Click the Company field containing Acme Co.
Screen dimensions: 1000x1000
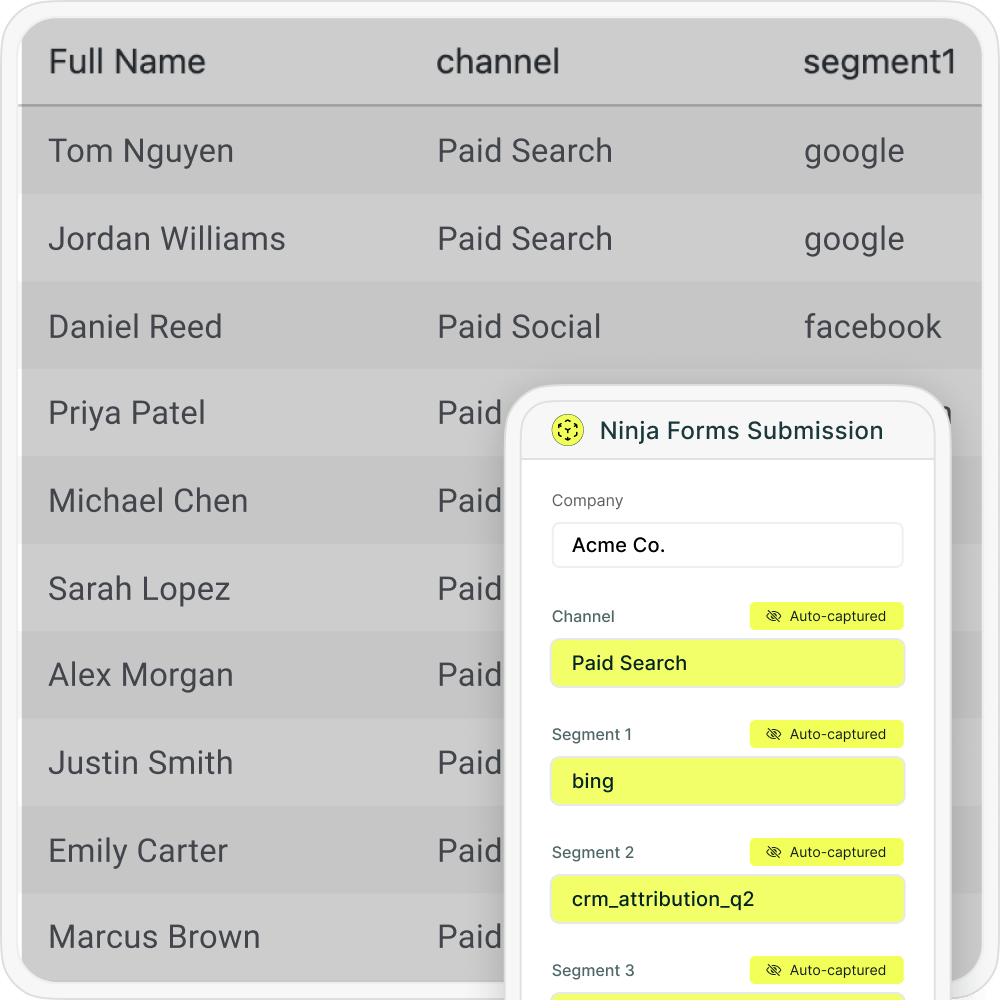(x=727, y=545)
